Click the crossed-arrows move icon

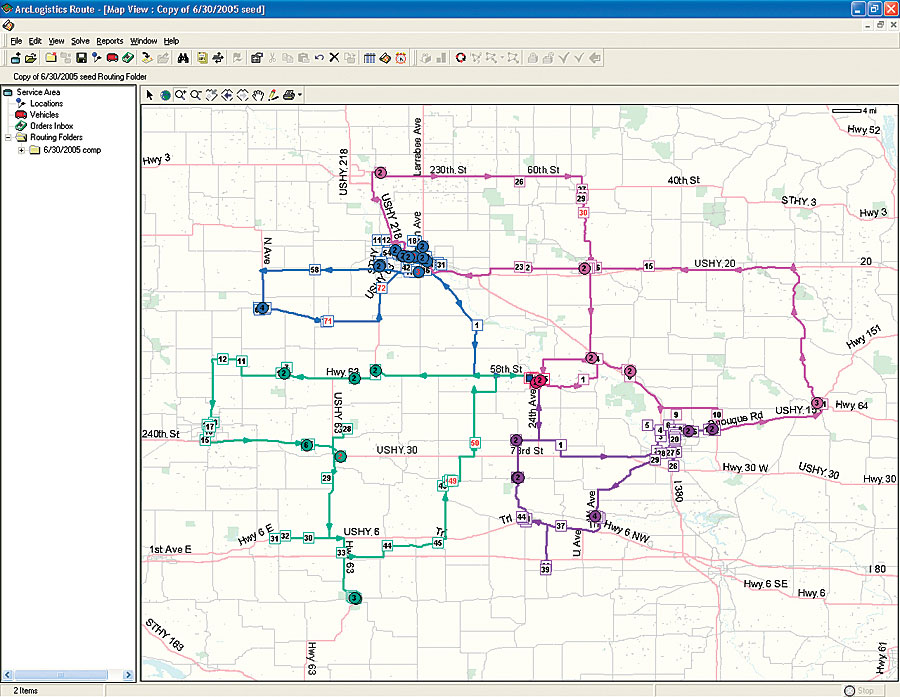click(x=218, y=58)
